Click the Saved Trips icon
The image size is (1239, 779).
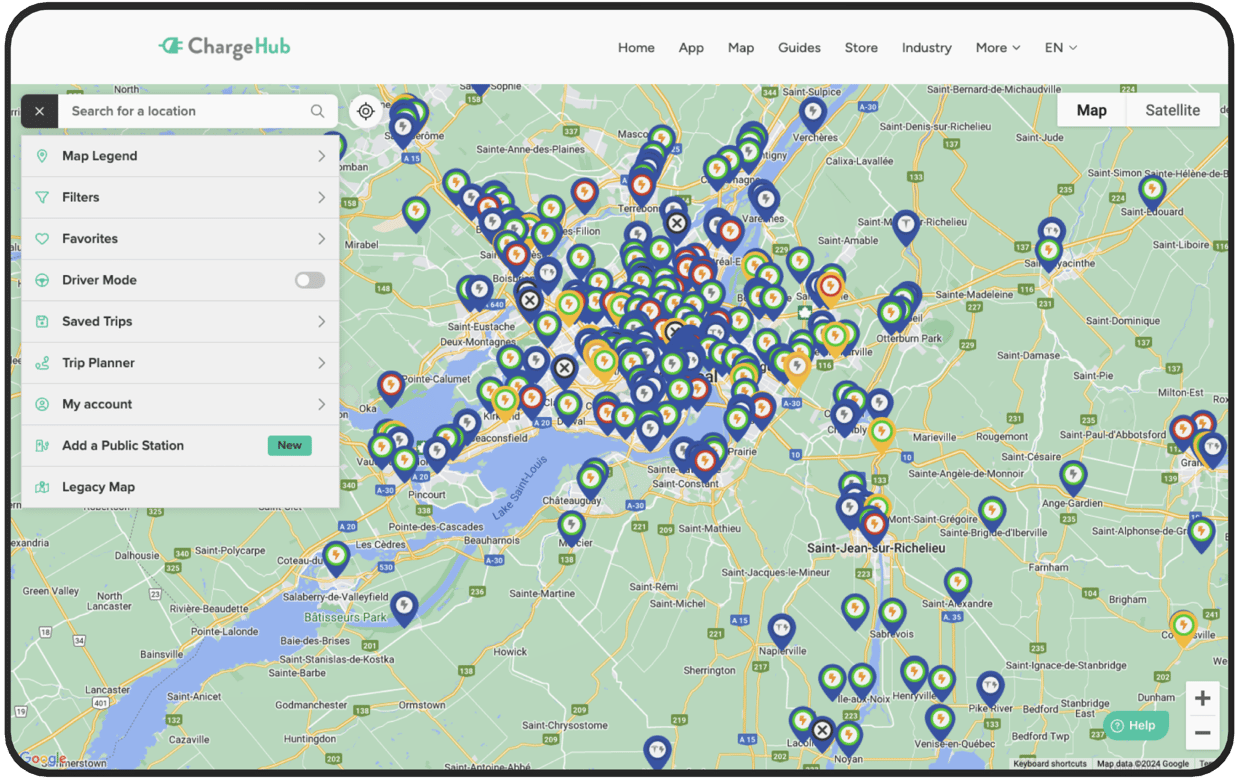point(42,321)
